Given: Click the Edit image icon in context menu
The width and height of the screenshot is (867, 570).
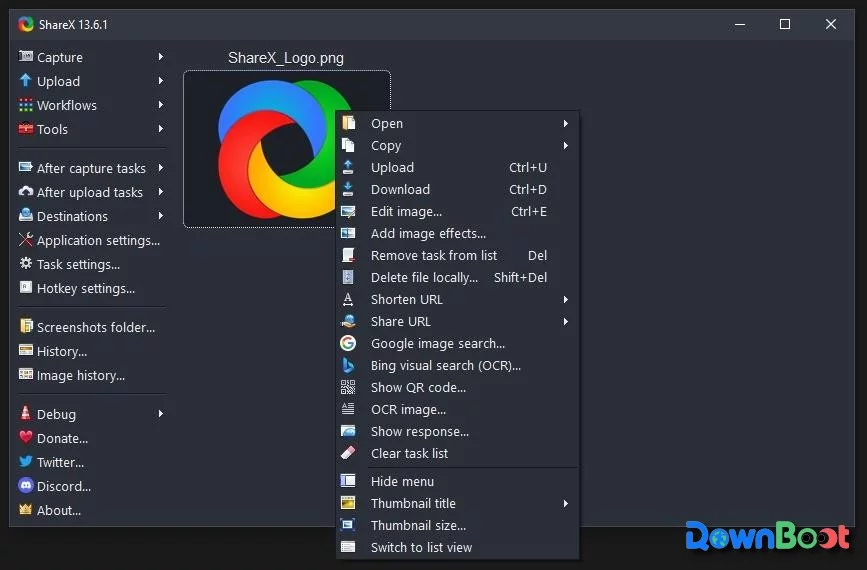Looking at the screenshot, I should tap(348, 211).
